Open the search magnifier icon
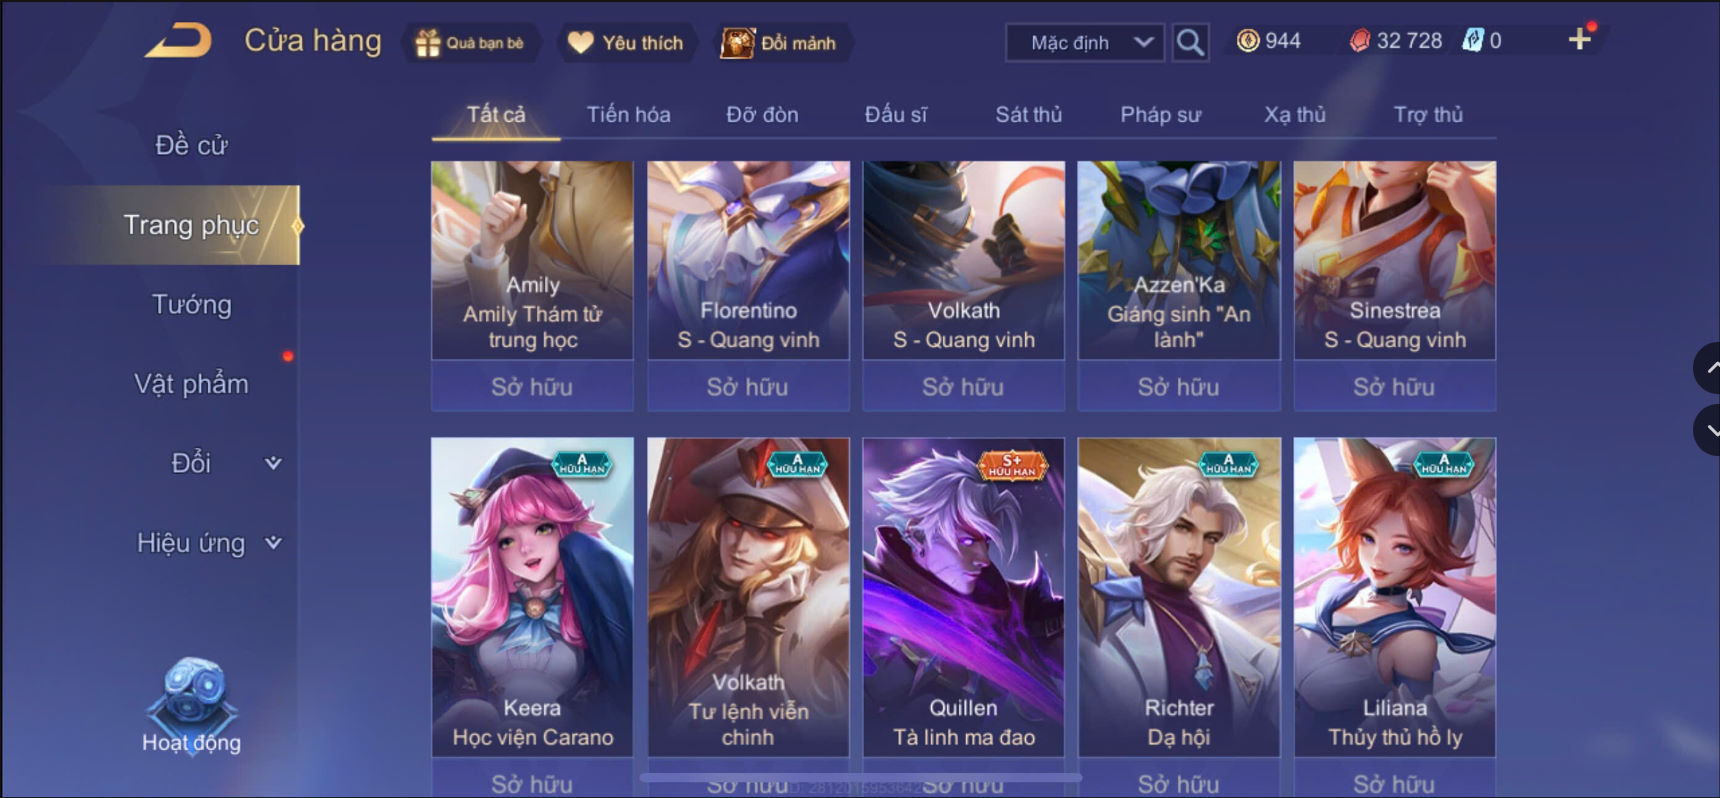The image size is (1720, 798). tap(1190, 42)
